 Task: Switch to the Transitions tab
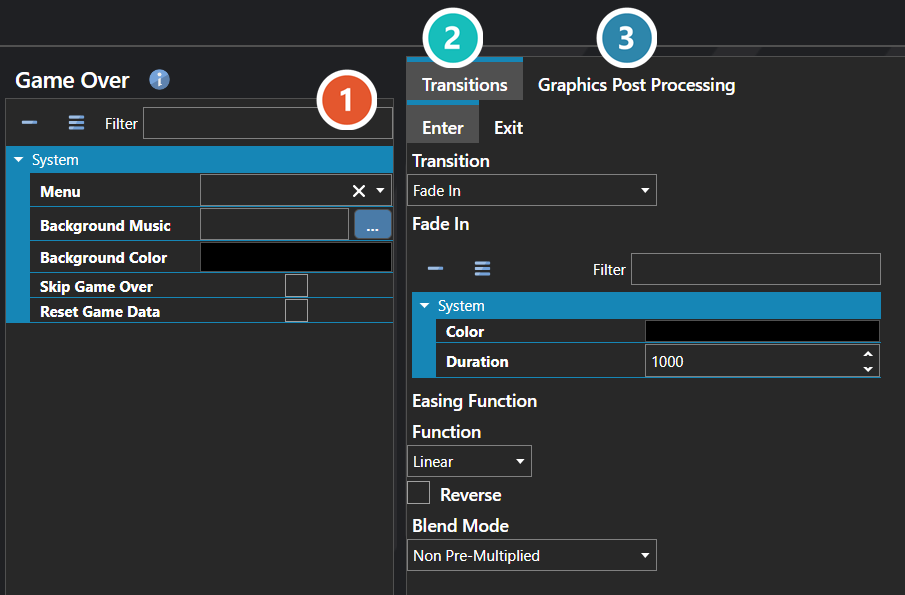465,85
